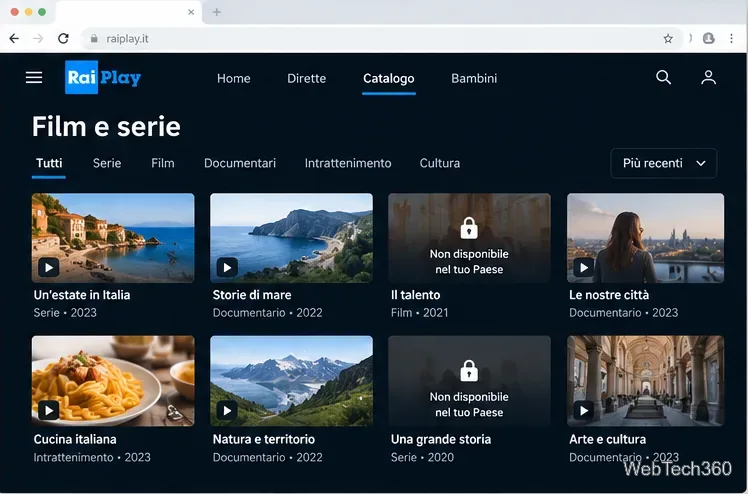The height and width of the screenshot is (494, 748).
Task: Open Il talento title link
Action: coord(416,295)
